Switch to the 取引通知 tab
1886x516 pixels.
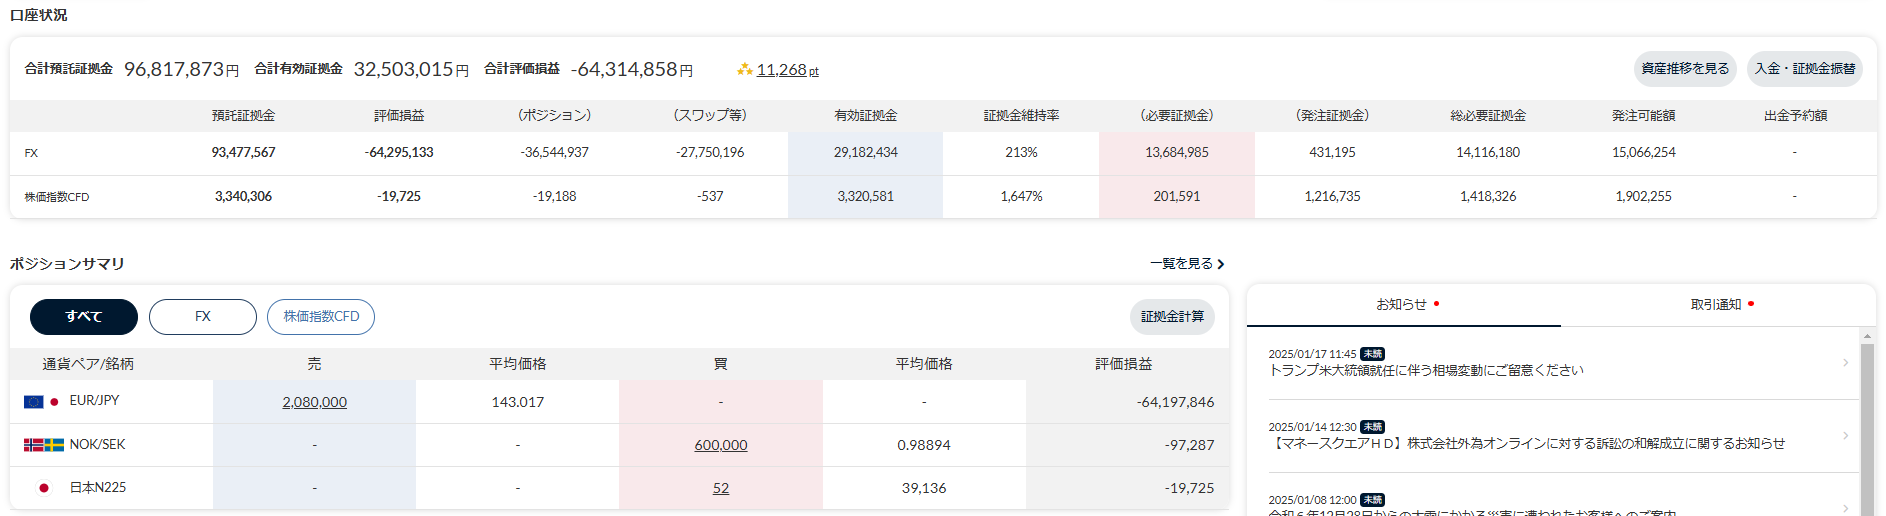[1717, 305]
